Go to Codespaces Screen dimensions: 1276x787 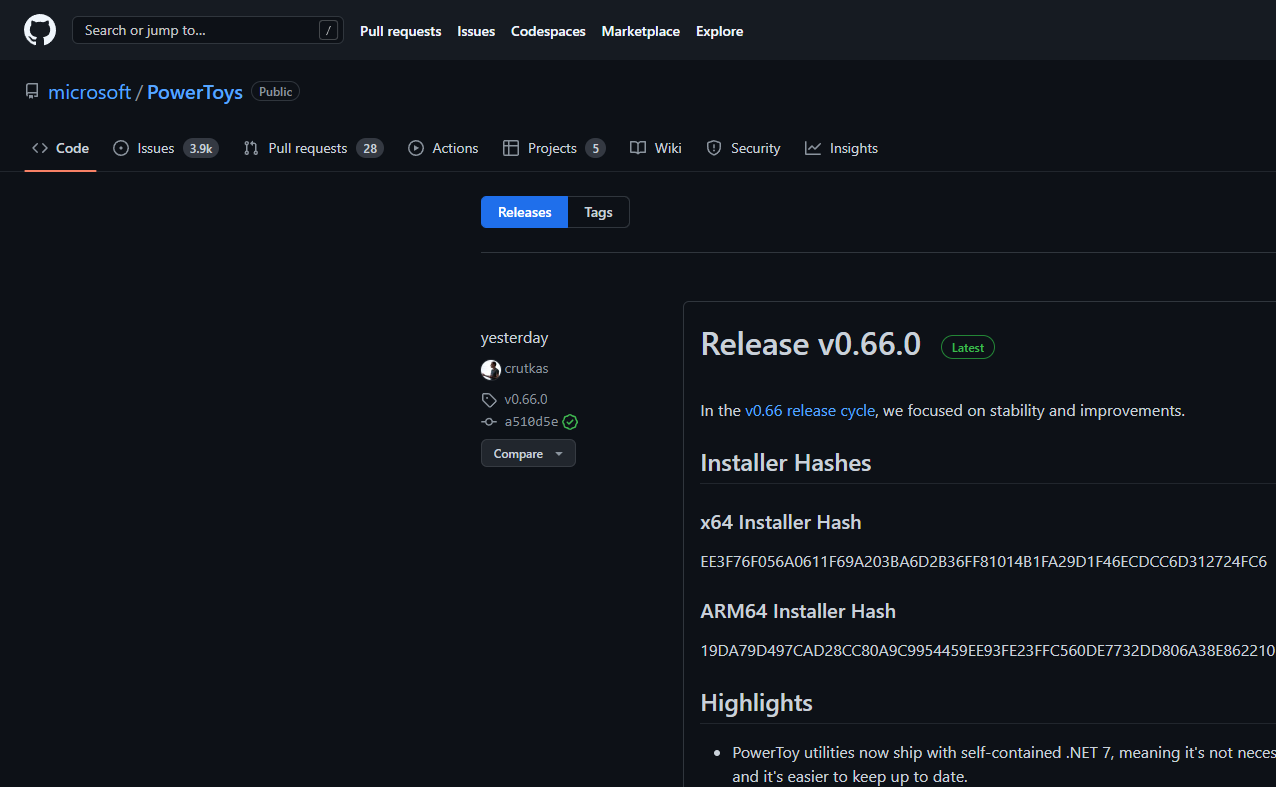tap(548, 31)
